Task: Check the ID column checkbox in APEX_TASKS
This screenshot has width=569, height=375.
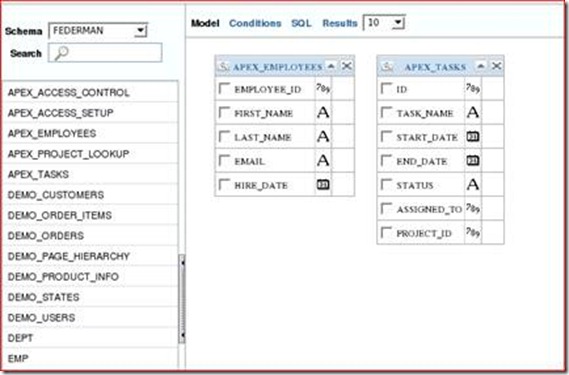Action: click(386, 88)
